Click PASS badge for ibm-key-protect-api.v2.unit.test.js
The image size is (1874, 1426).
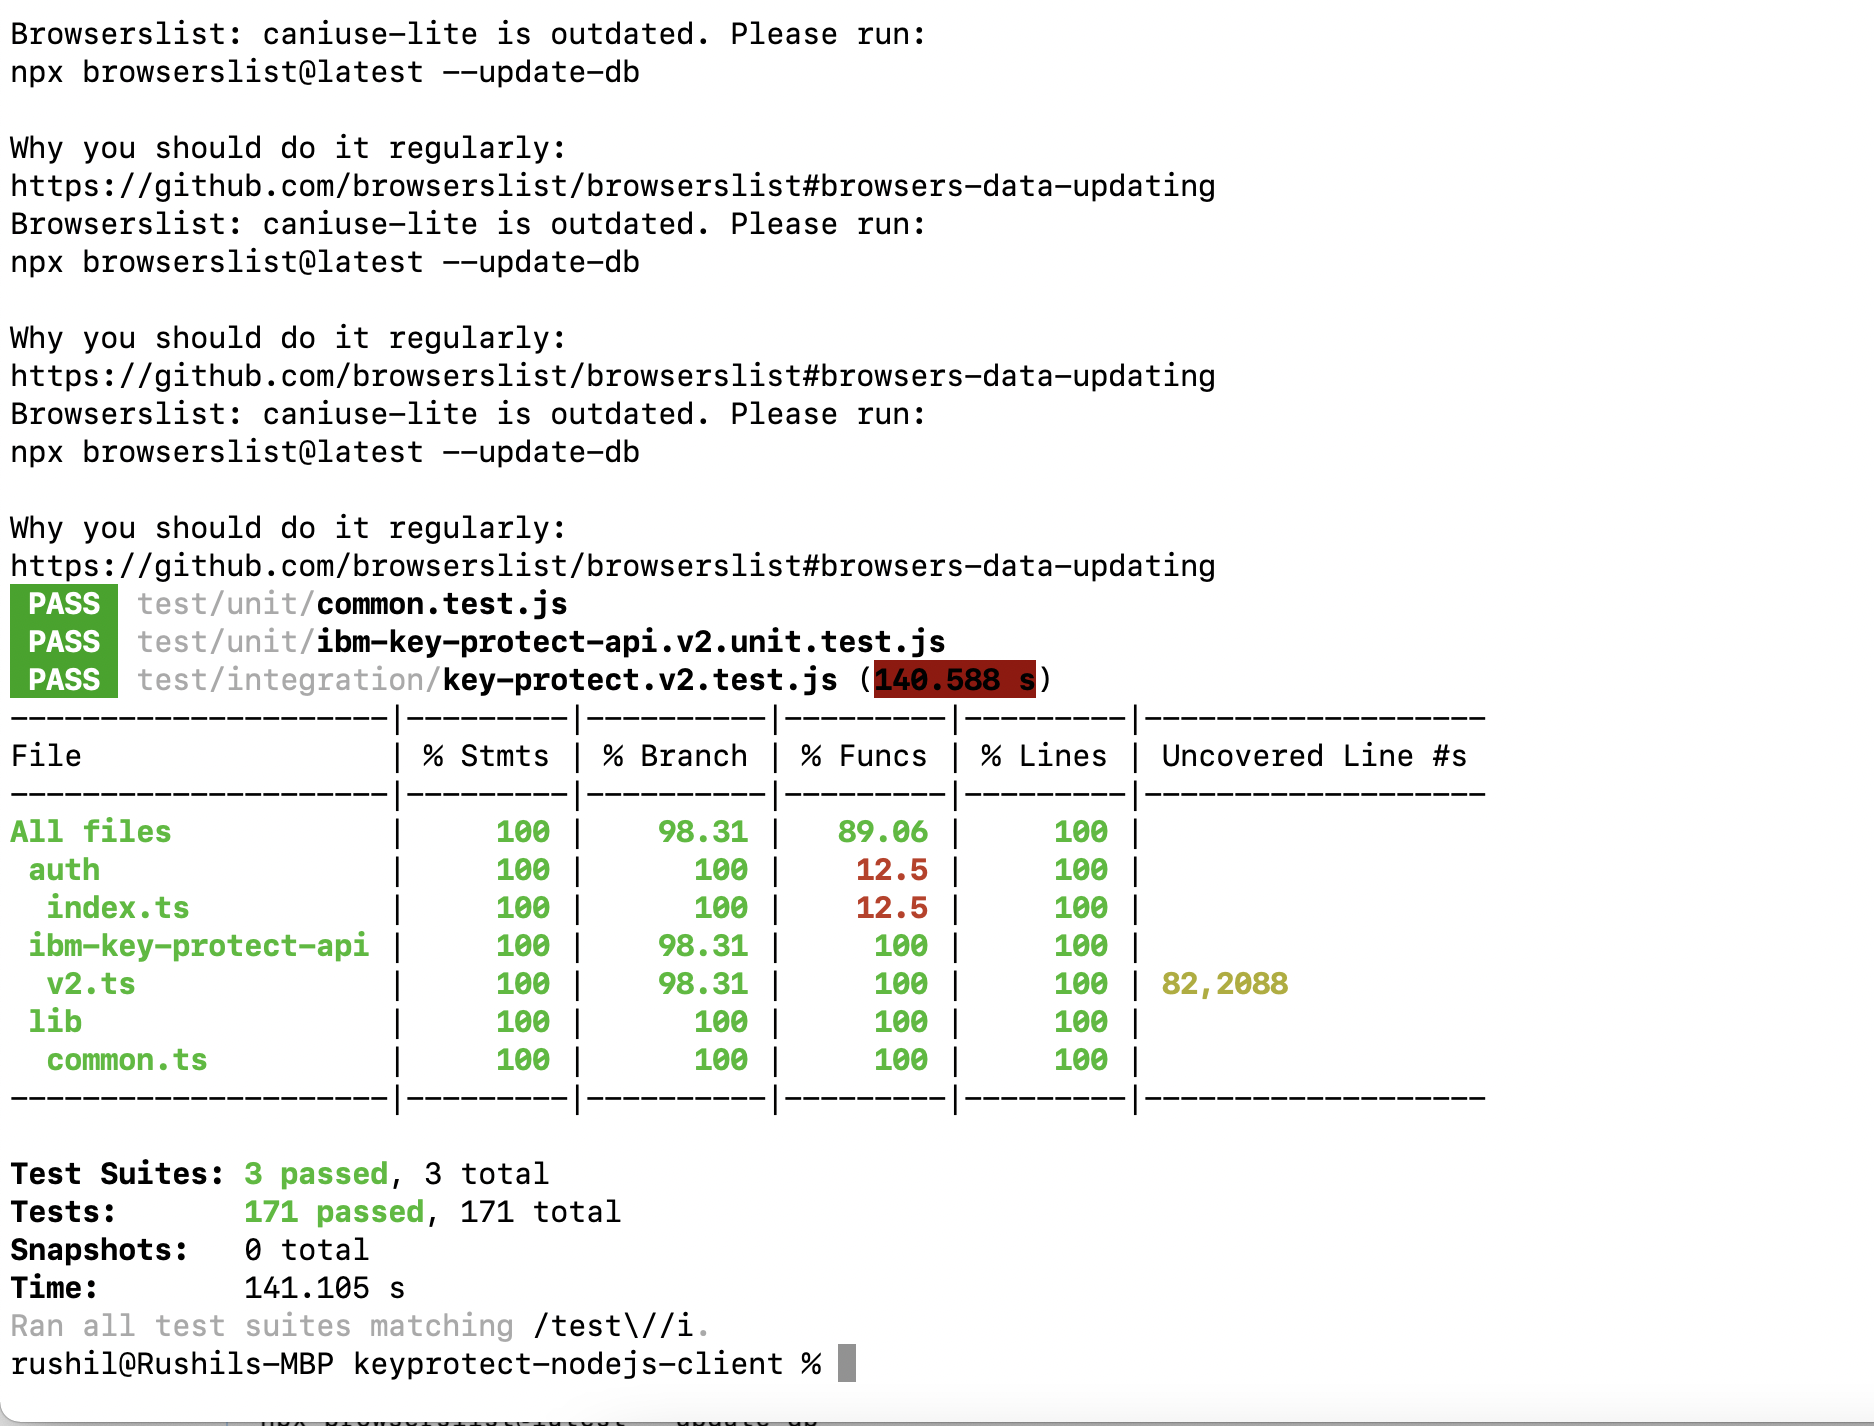(x=64, y=642)
